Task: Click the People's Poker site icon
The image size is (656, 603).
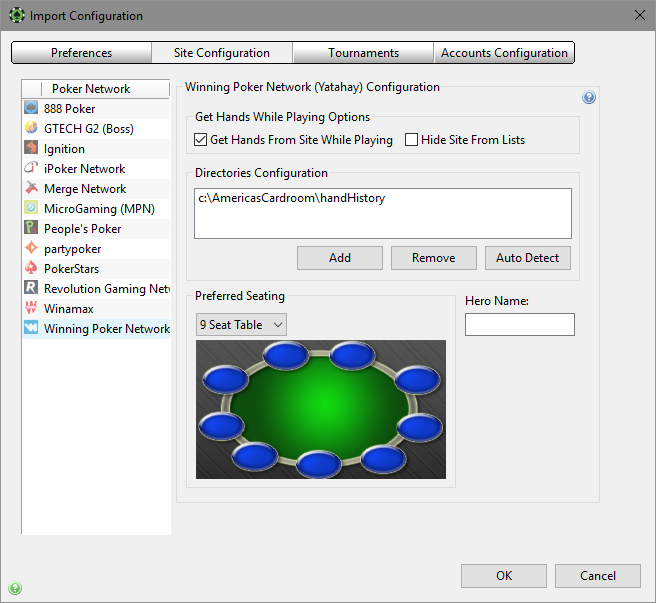Action: point(31,228)
